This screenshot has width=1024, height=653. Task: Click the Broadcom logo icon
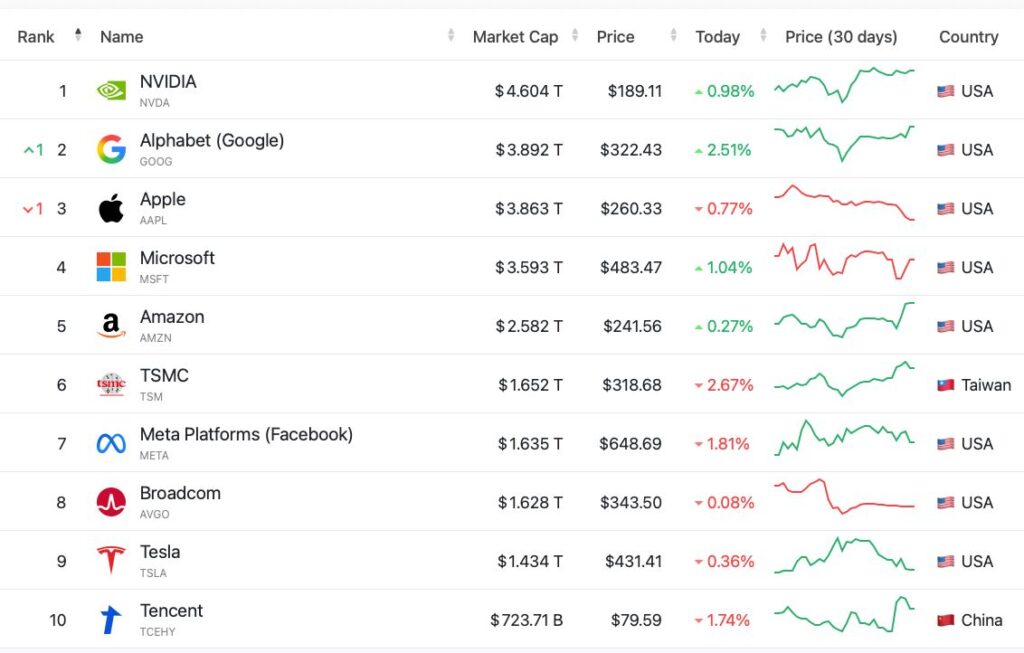point(111,502)
